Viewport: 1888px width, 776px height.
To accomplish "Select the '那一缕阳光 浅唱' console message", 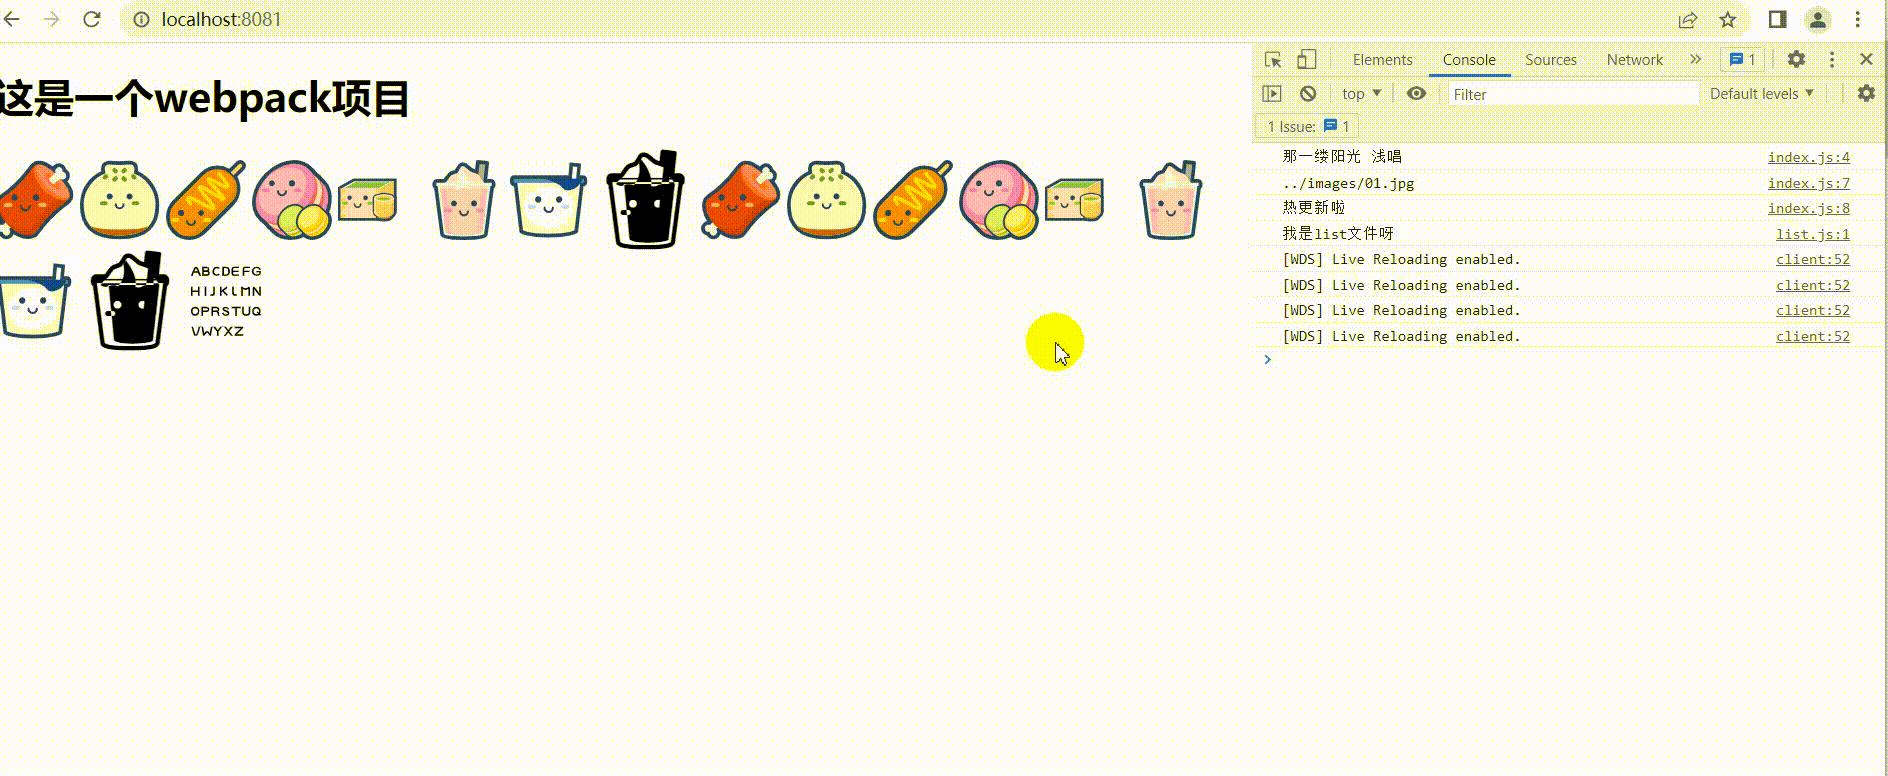I will pos(1342,157).
